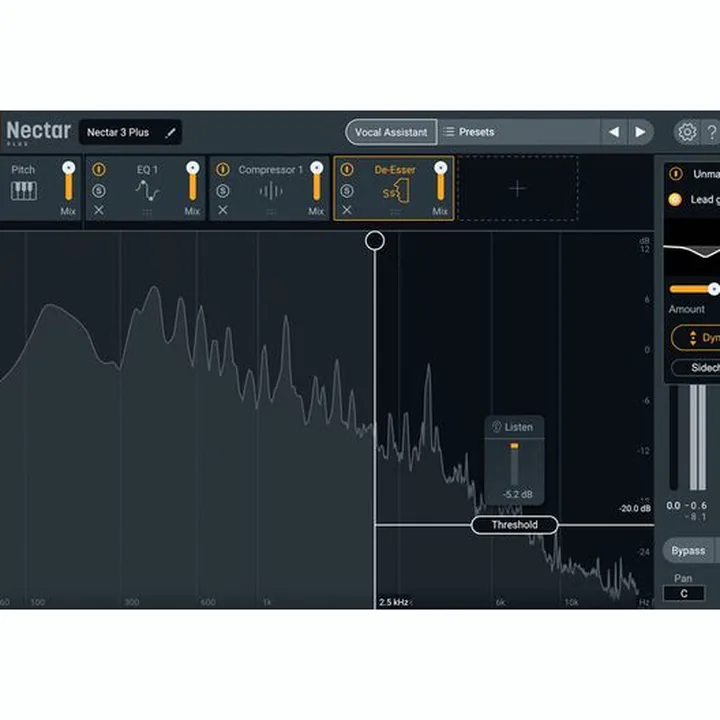Open help question mark

click(712, 132)
